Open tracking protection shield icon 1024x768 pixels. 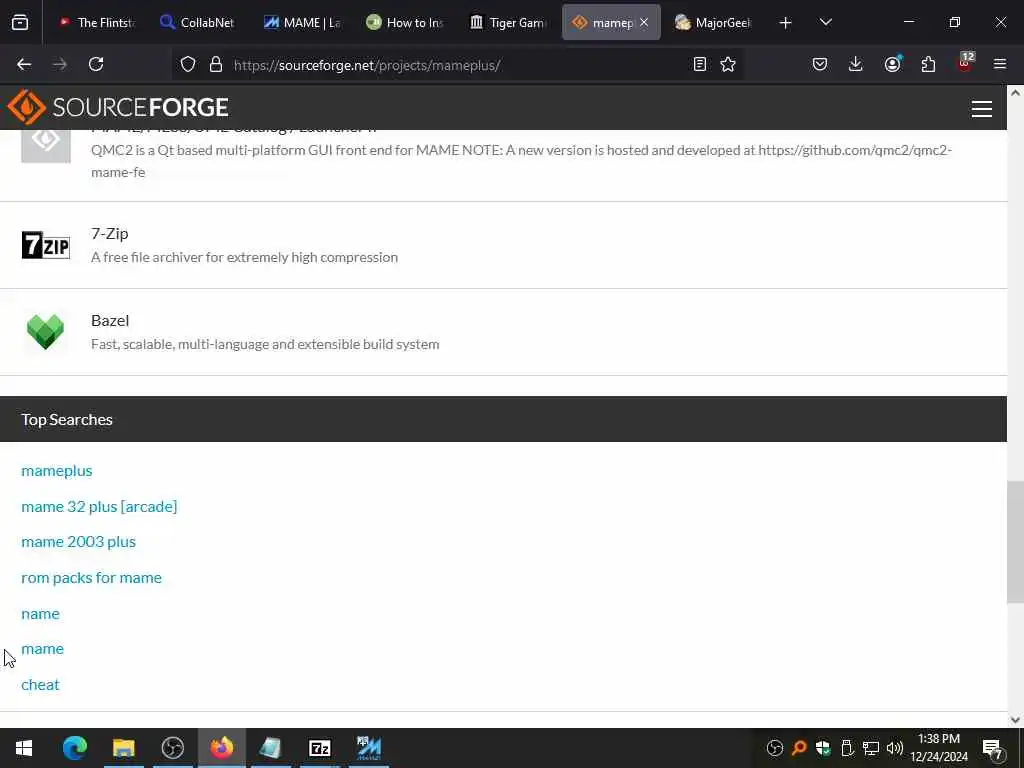tap(188, 64)
